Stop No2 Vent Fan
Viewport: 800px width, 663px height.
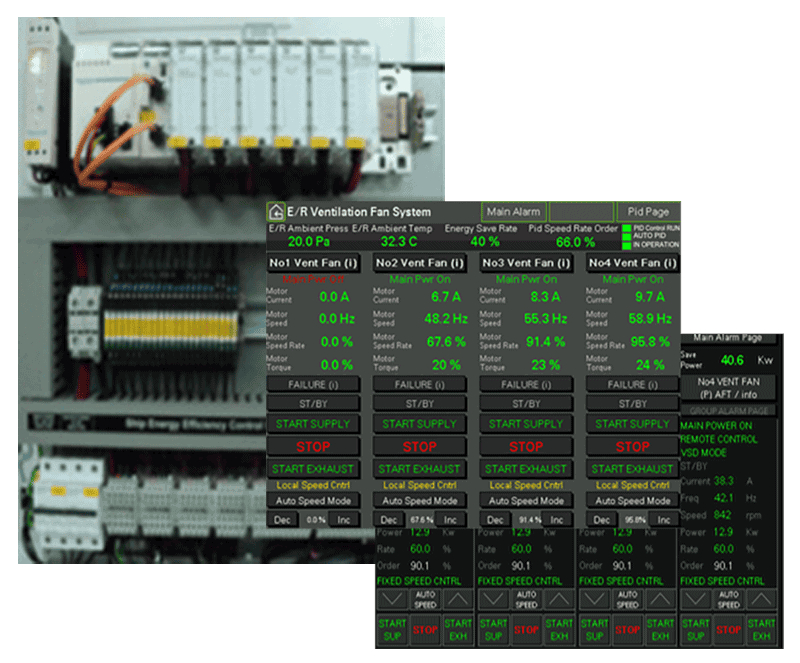pos(420,447)
